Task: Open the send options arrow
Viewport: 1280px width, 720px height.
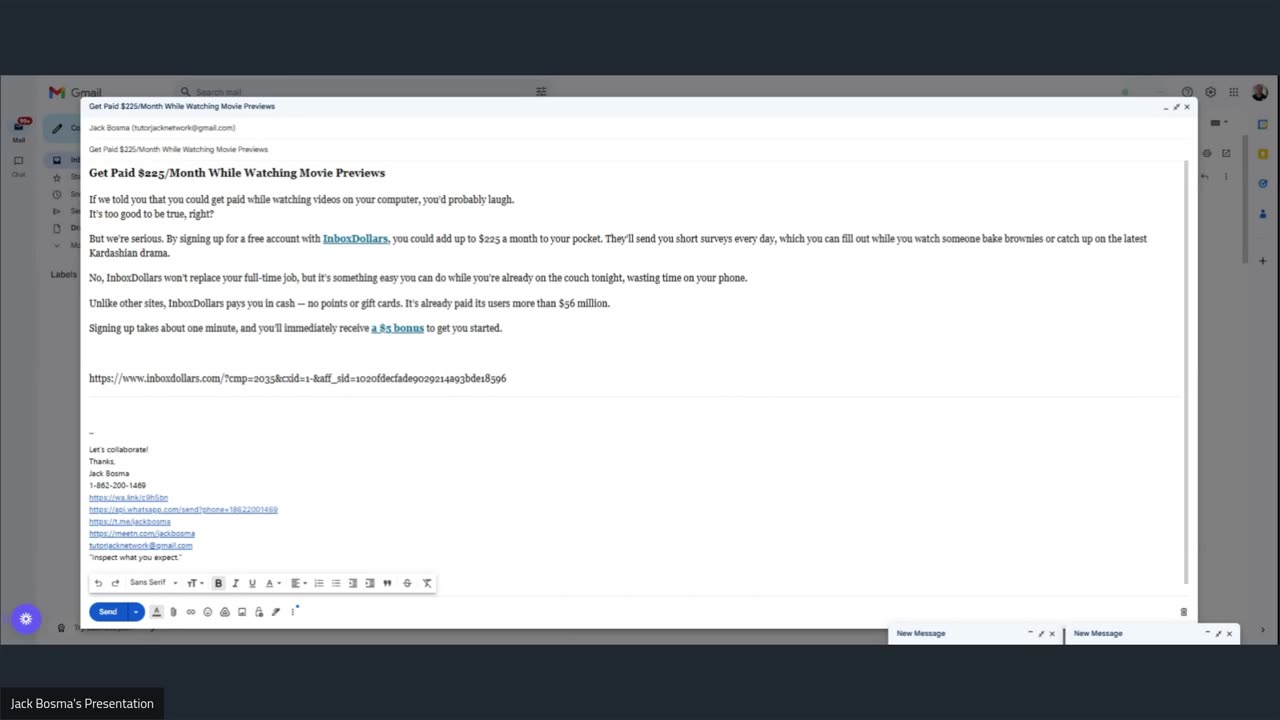Action: (136, 612)
